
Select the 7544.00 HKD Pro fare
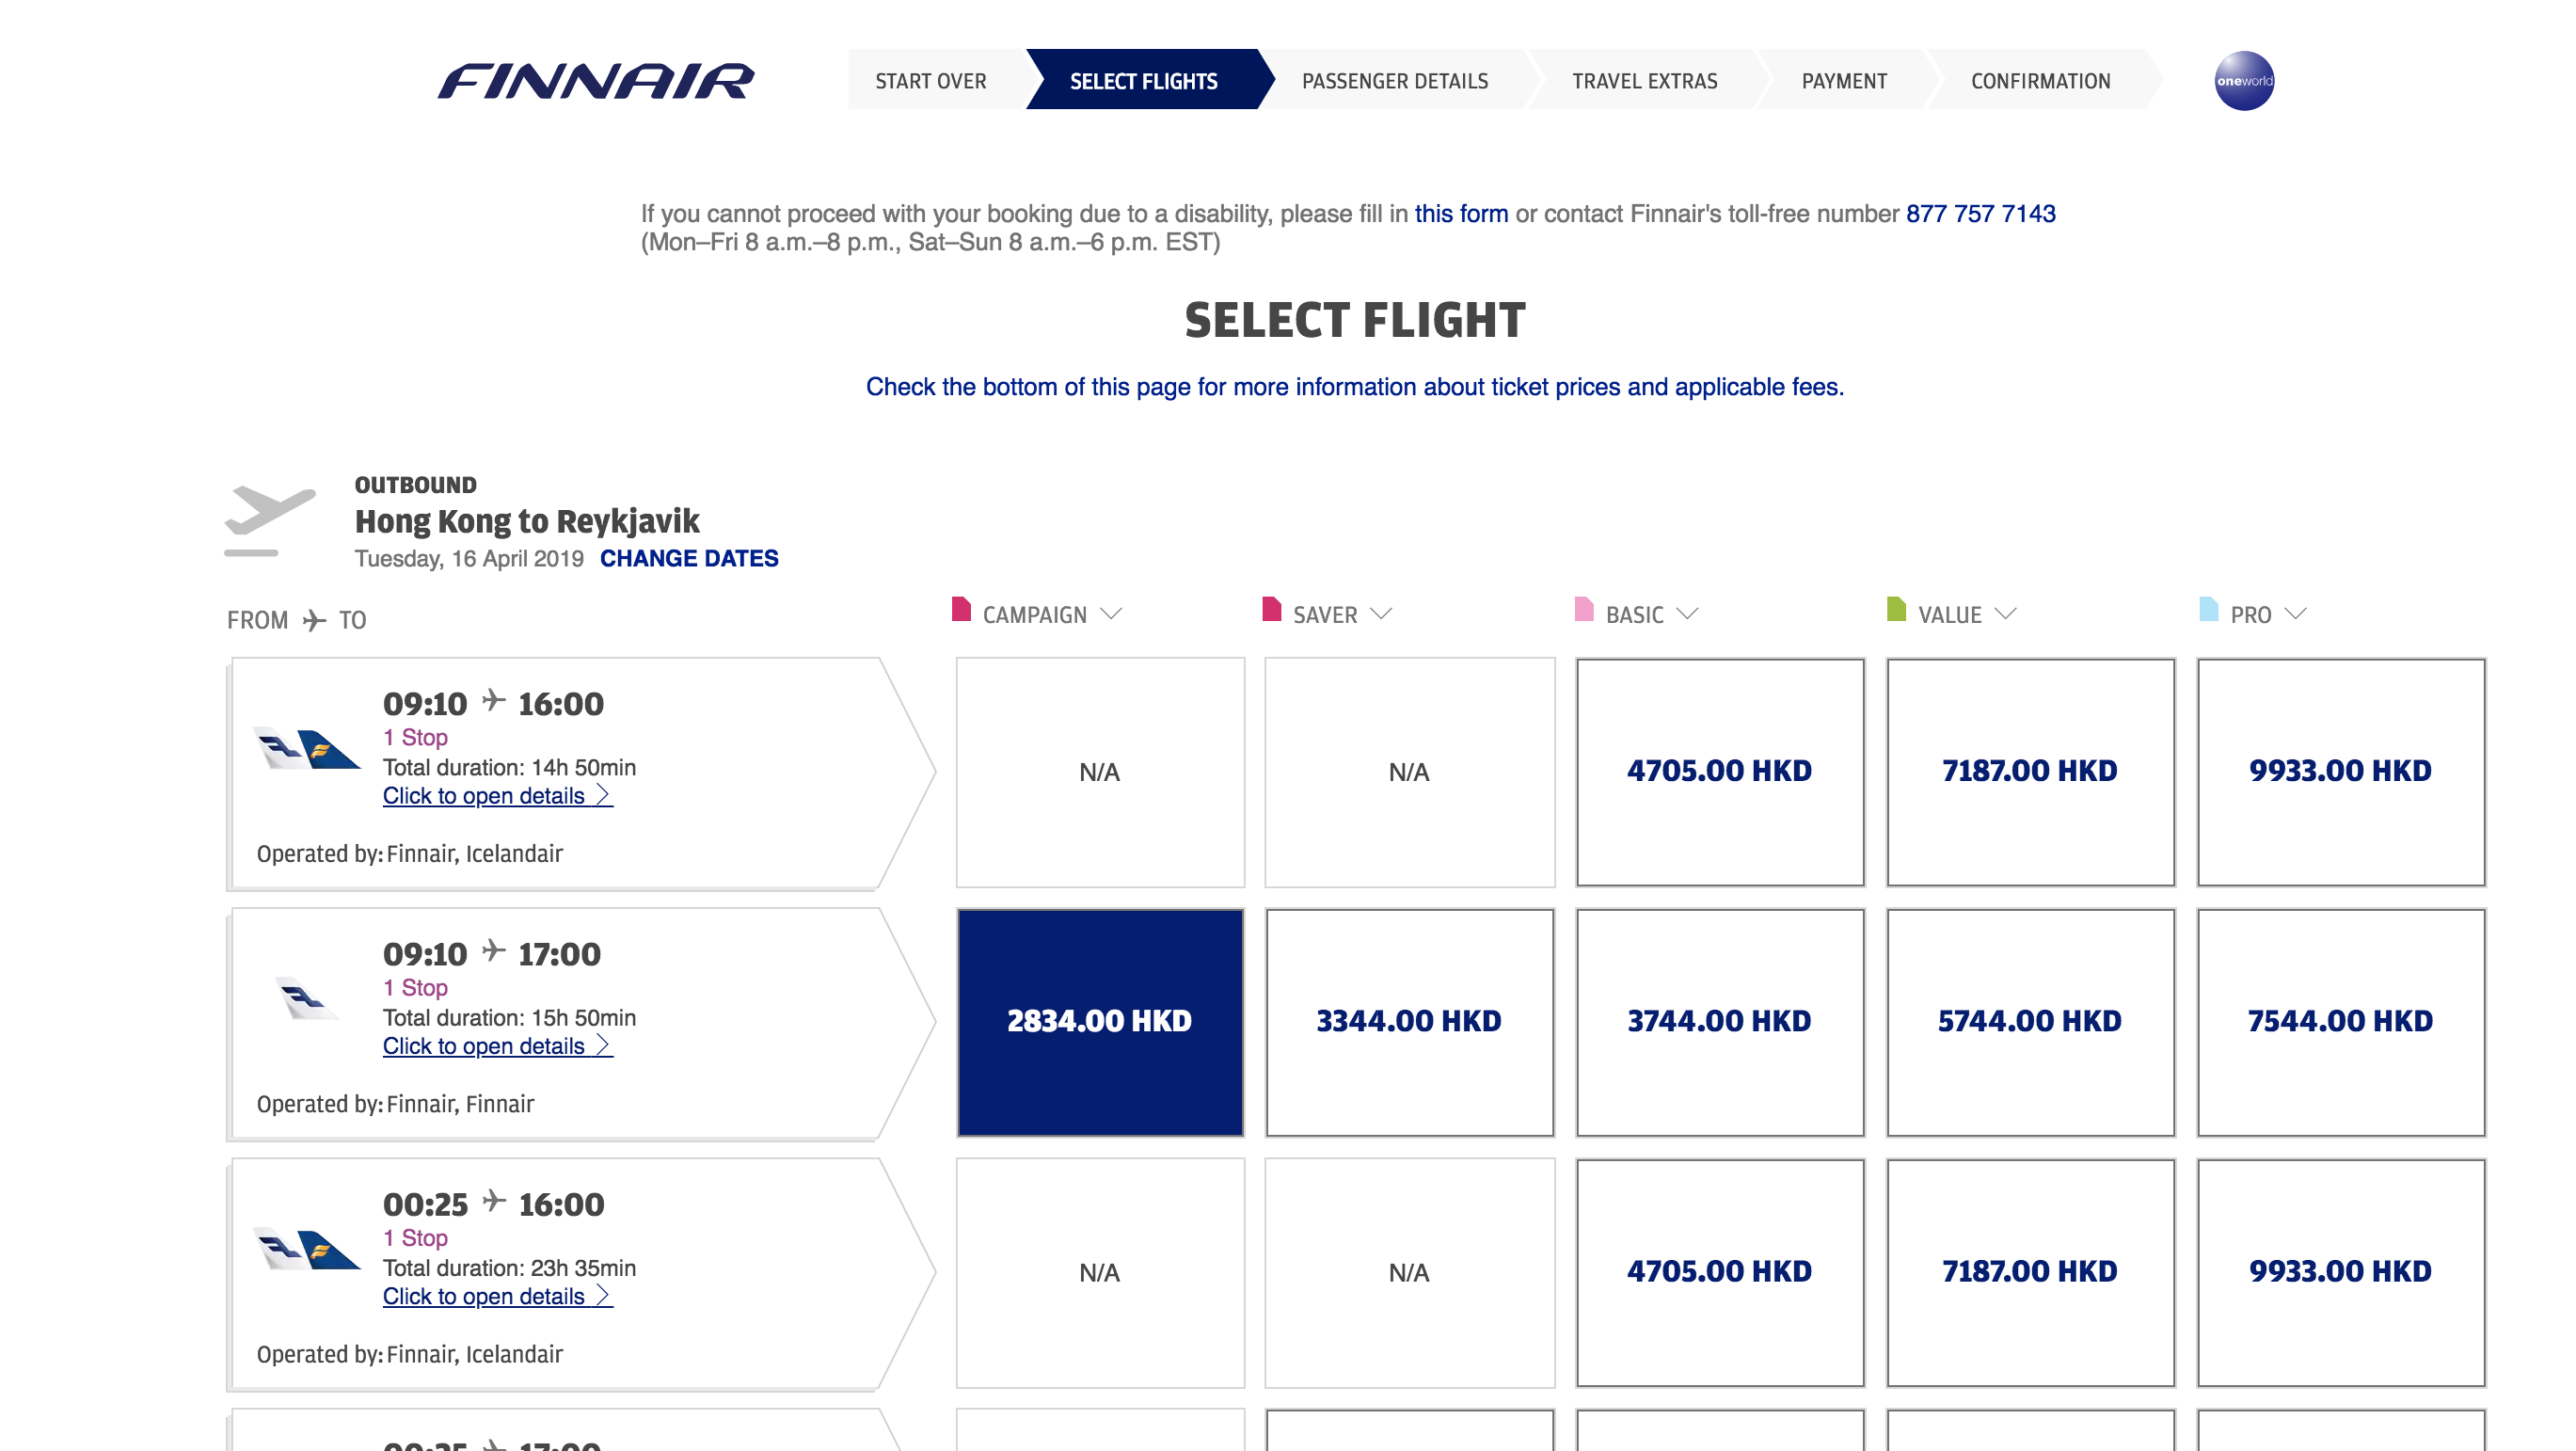coord(2339,1021)
